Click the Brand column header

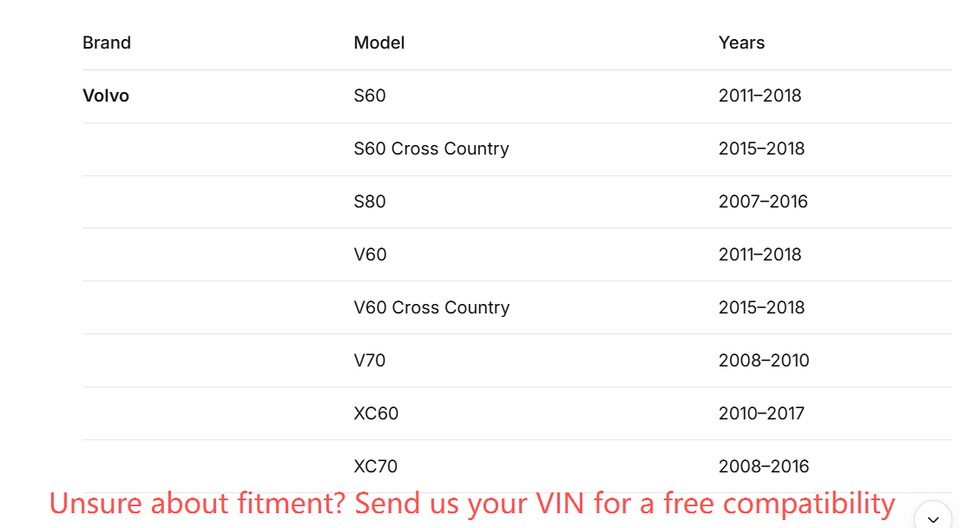pyautogui.click(x=107, y=43)
